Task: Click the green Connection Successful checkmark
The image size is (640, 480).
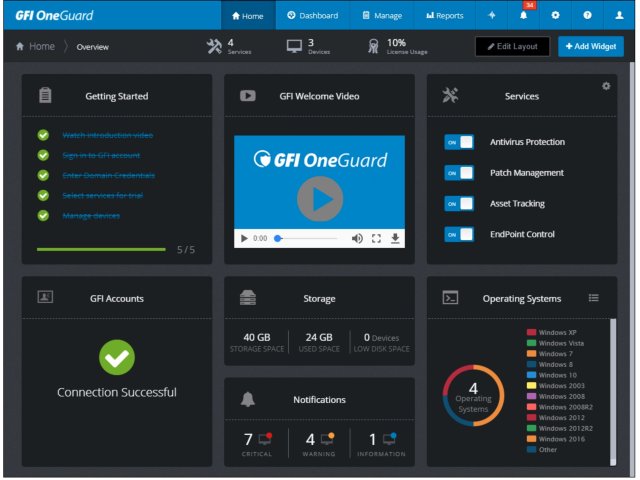Action: 117,358
